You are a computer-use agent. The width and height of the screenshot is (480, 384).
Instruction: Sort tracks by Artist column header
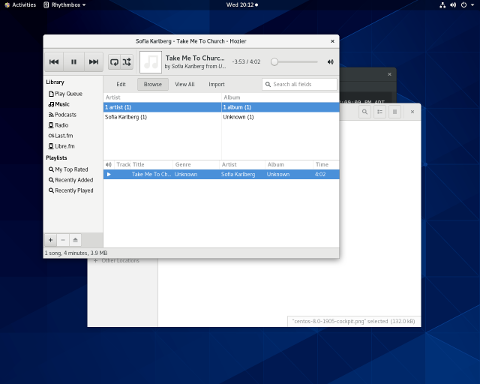click(242, 165)
